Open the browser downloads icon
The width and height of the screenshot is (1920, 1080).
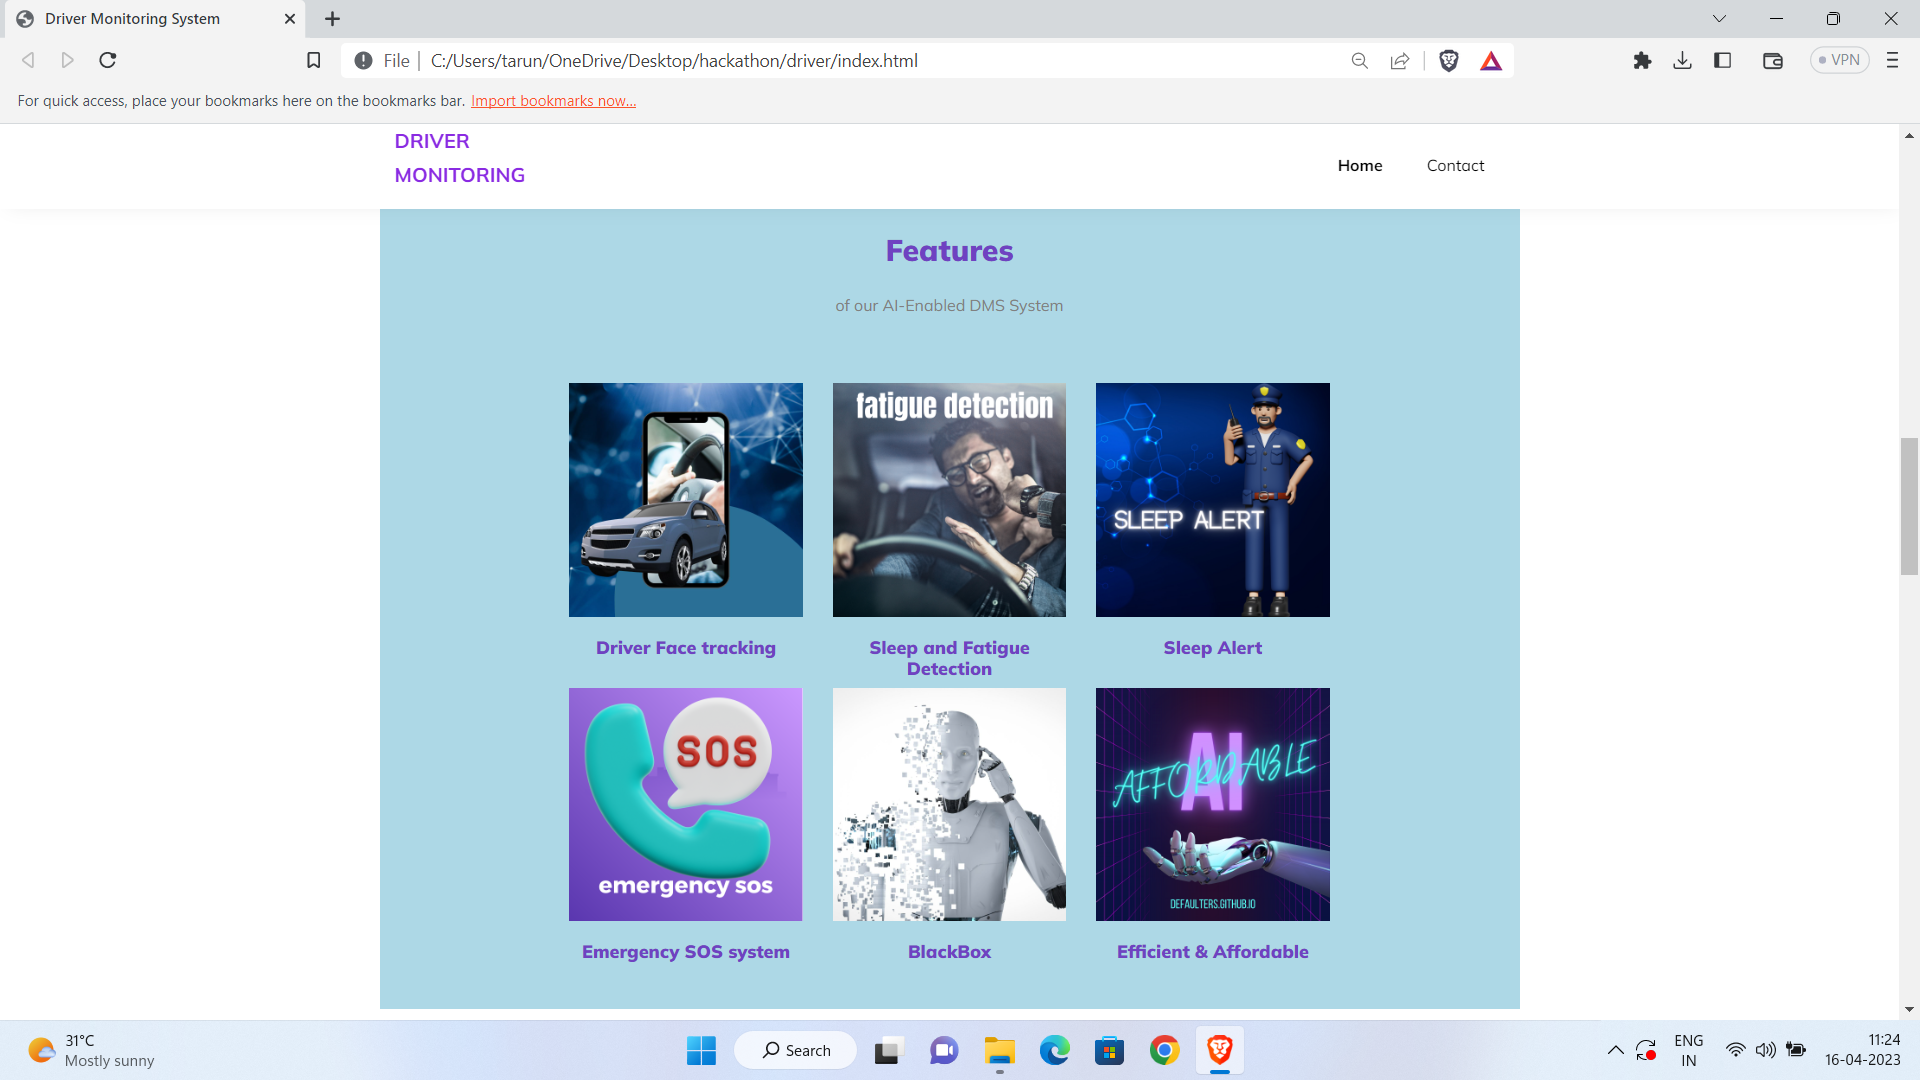click(x=1683, y=61)
